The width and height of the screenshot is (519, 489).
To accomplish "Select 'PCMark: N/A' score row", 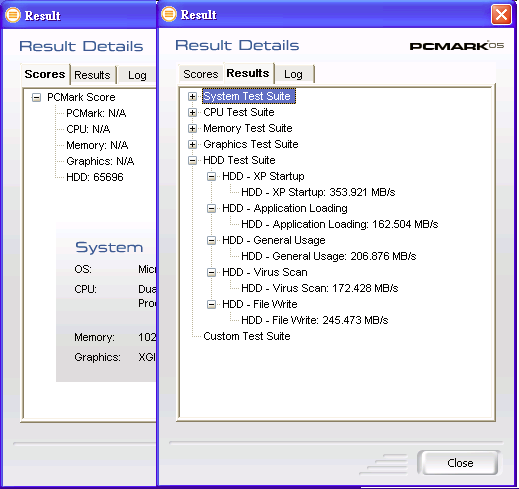I will [96, 113].
